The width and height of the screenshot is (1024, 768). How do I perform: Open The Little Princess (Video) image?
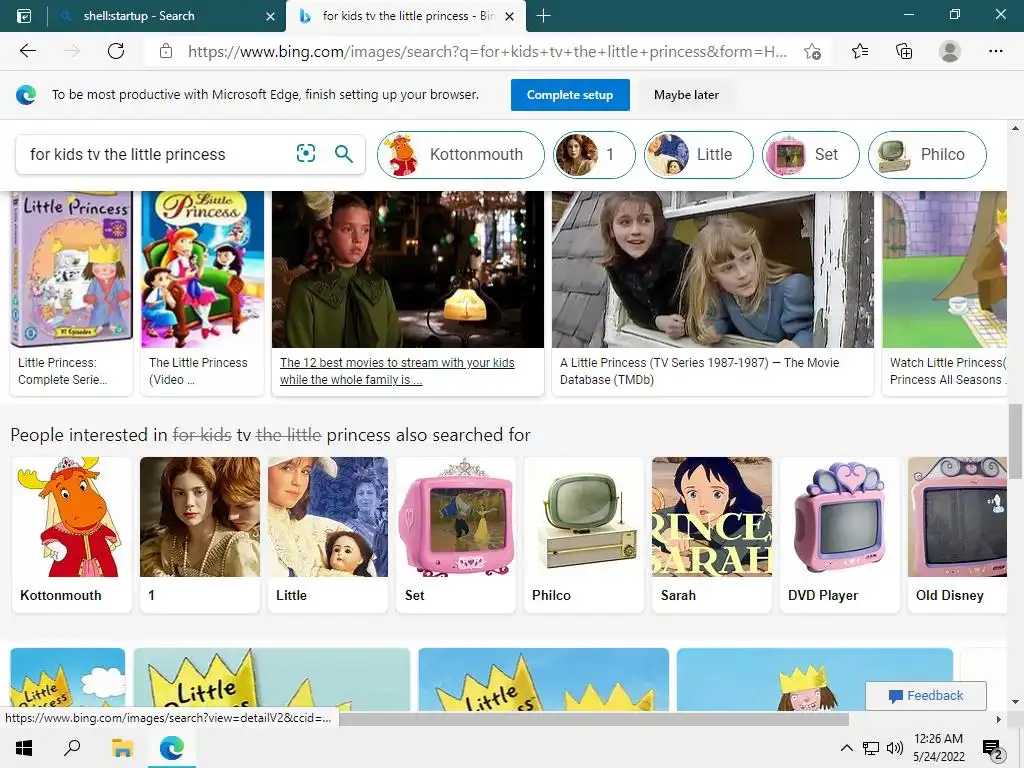pos(202,269)
